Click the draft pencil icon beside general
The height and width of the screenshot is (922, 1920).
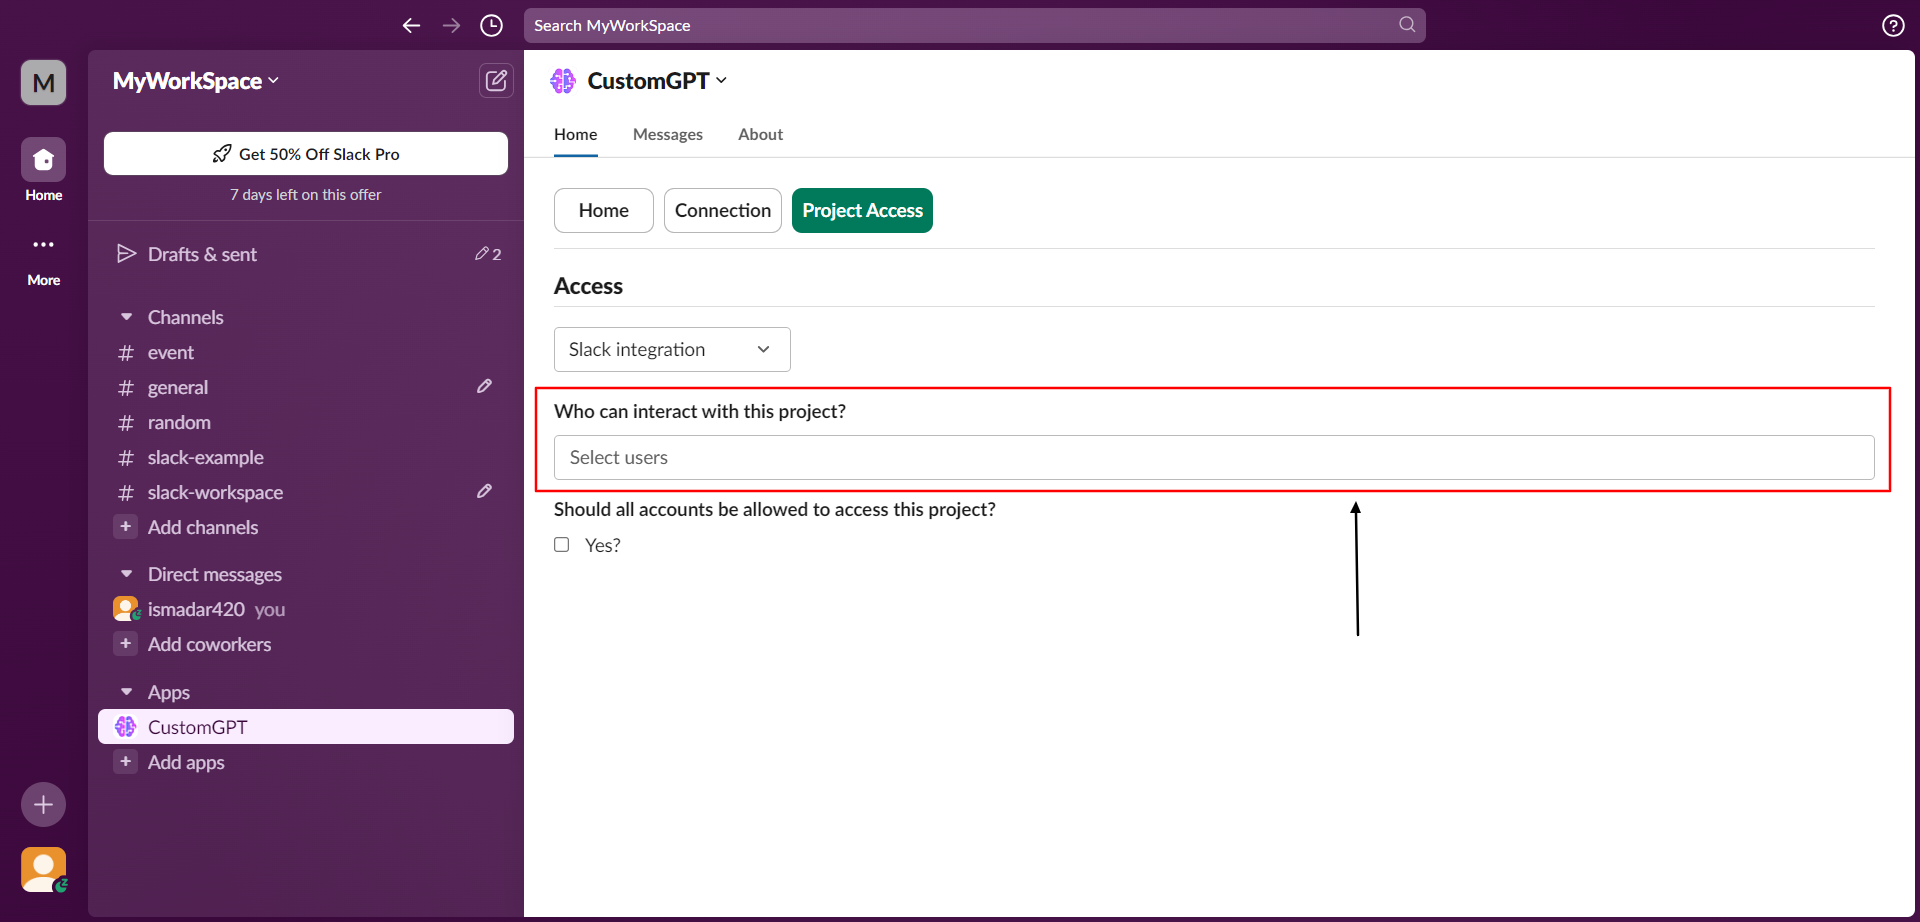(484, 386)
